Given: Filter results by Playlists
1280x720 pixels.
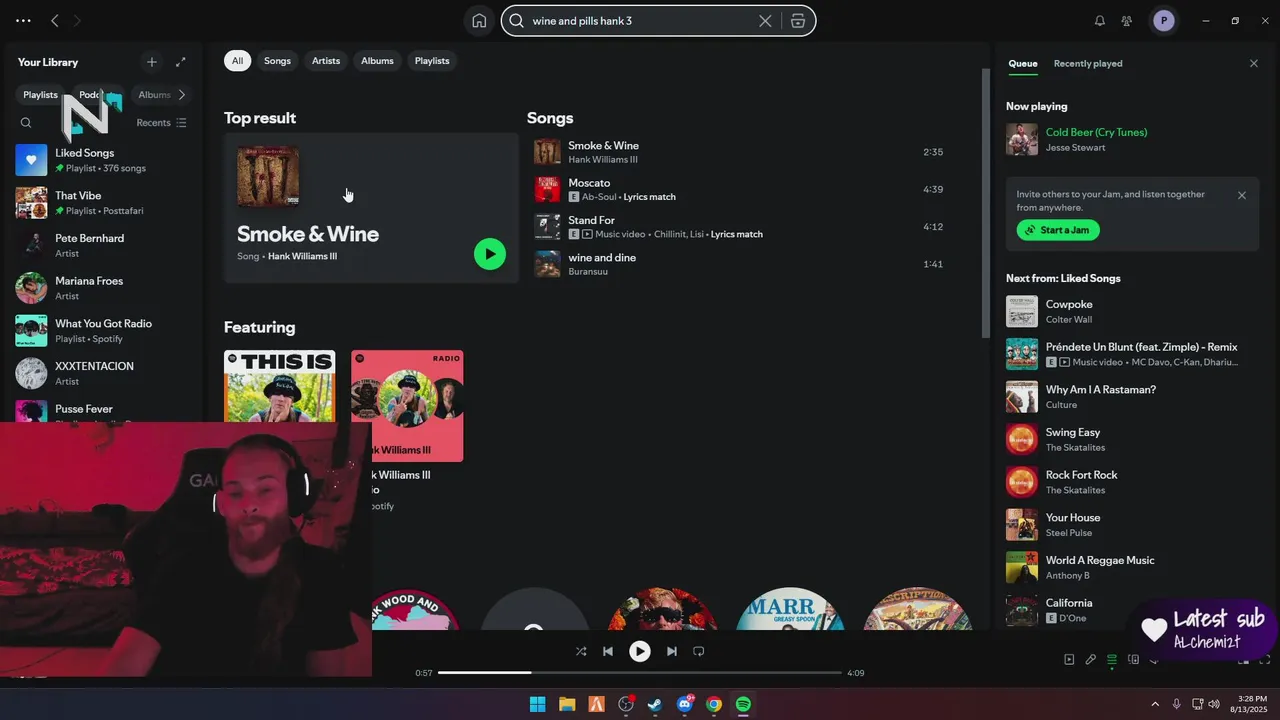Looking at the screenshot, I should pyautogui.click(x=432, y=61).
